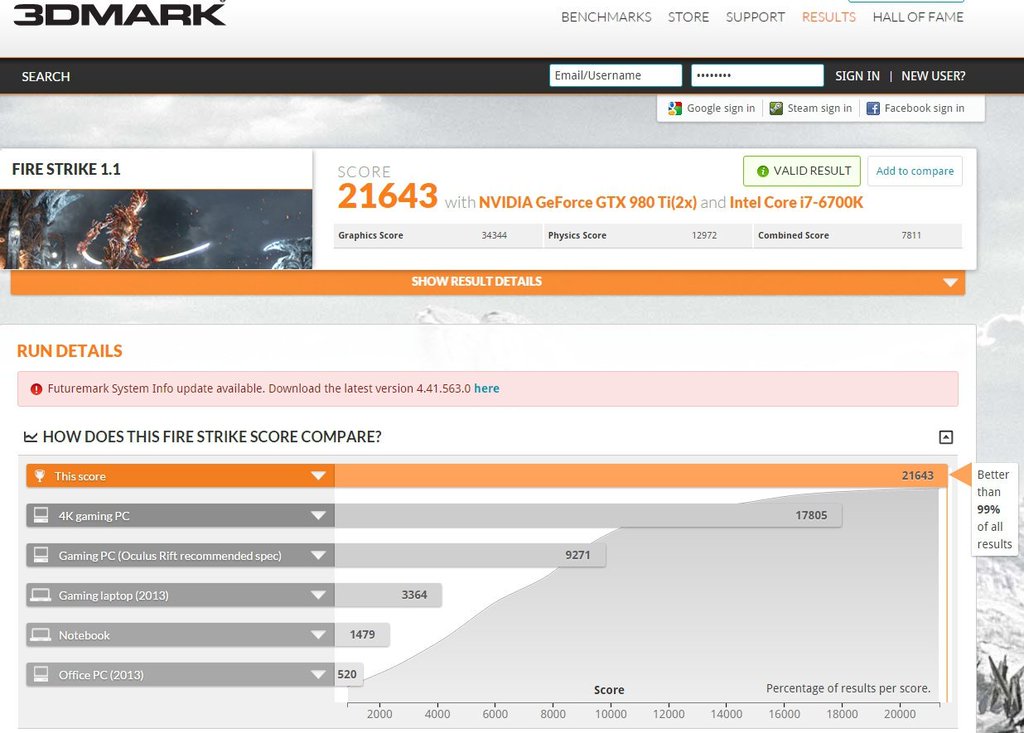Expand the Gaming PC Oculus Rift dropdown arrow

pos(318,555)
